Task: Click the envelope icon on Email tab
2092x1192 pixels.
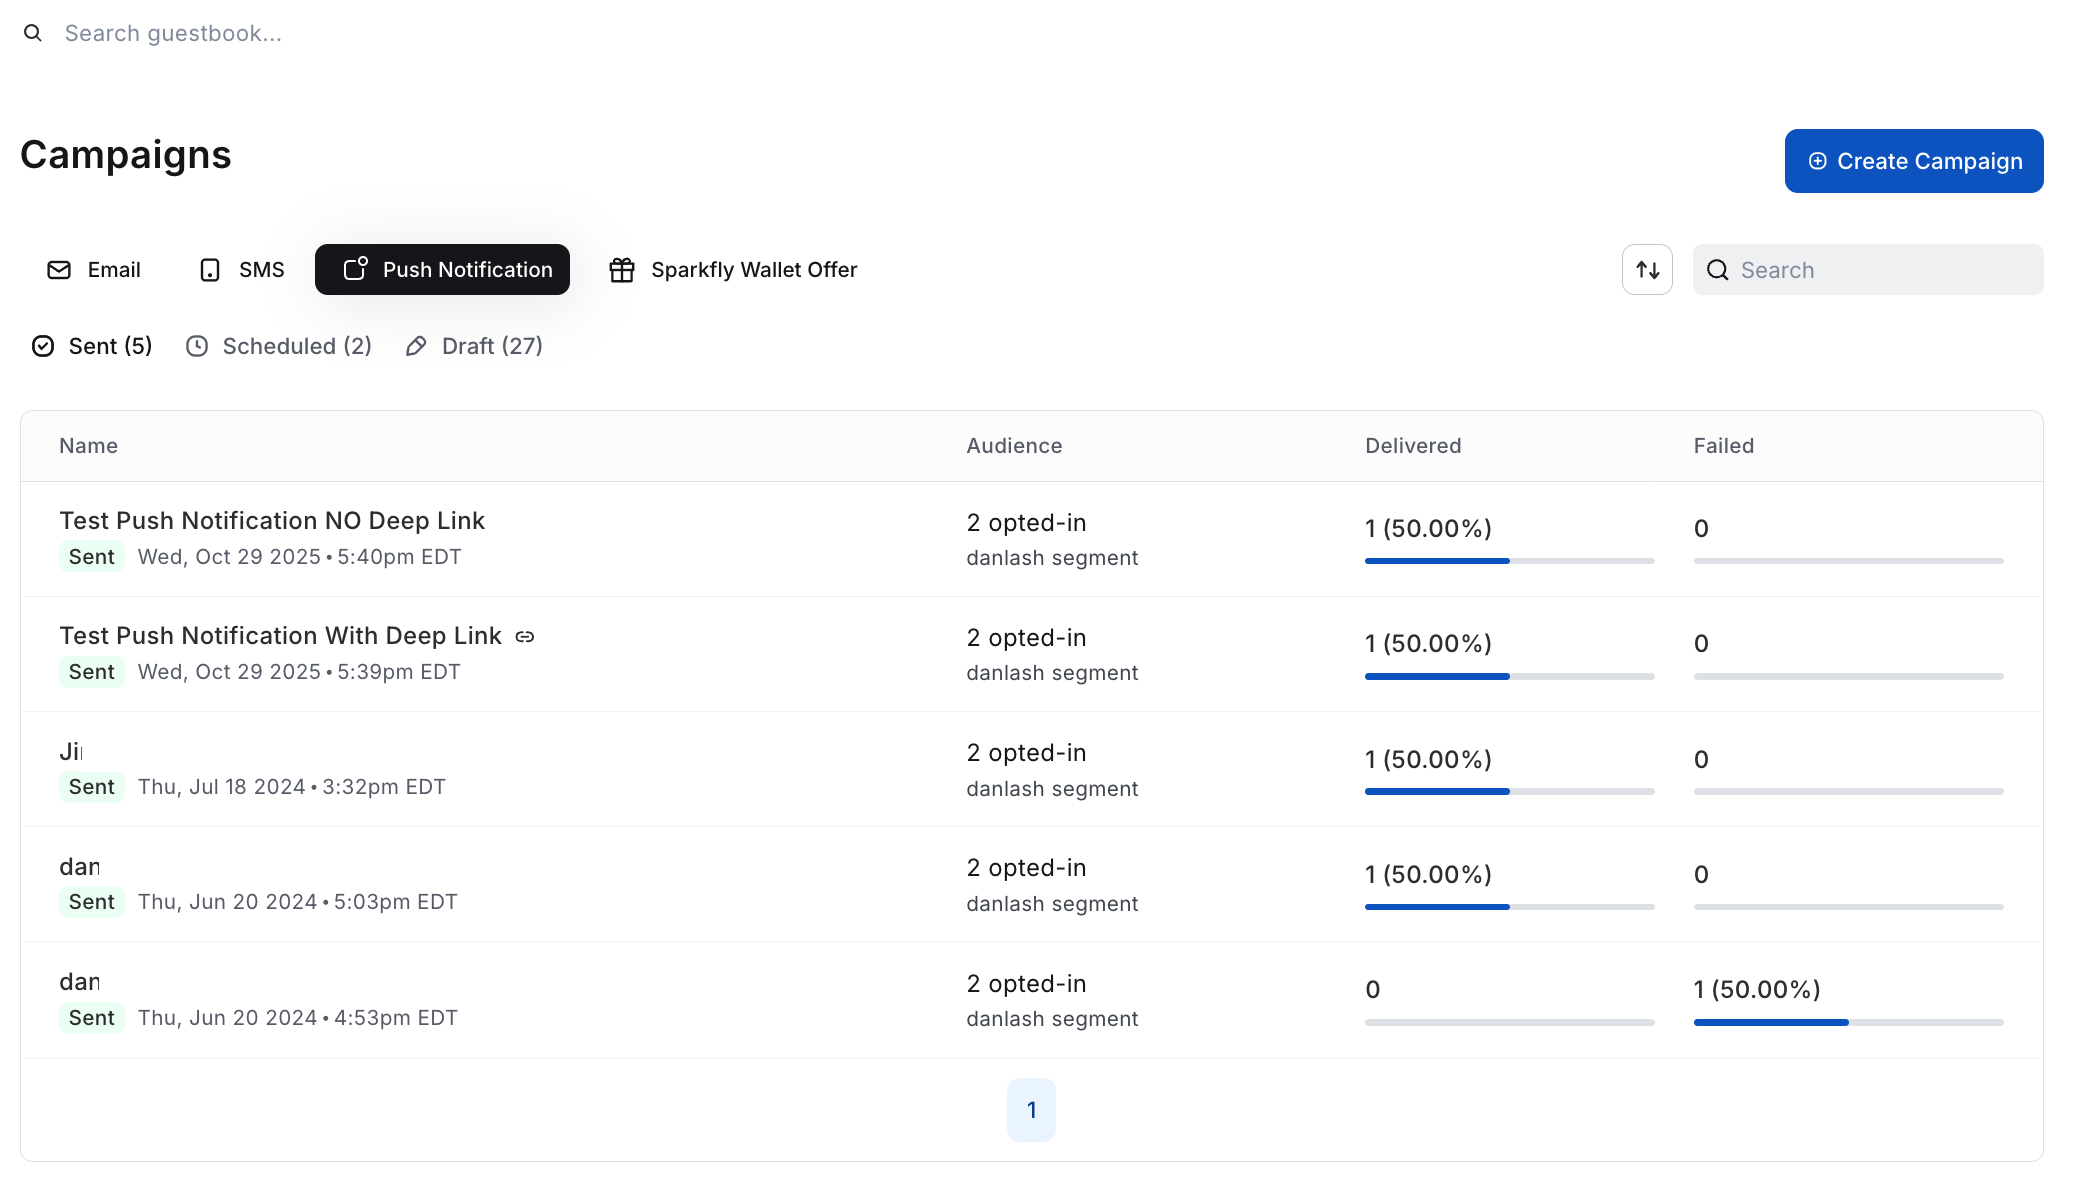Action: (x=59, y=270)
